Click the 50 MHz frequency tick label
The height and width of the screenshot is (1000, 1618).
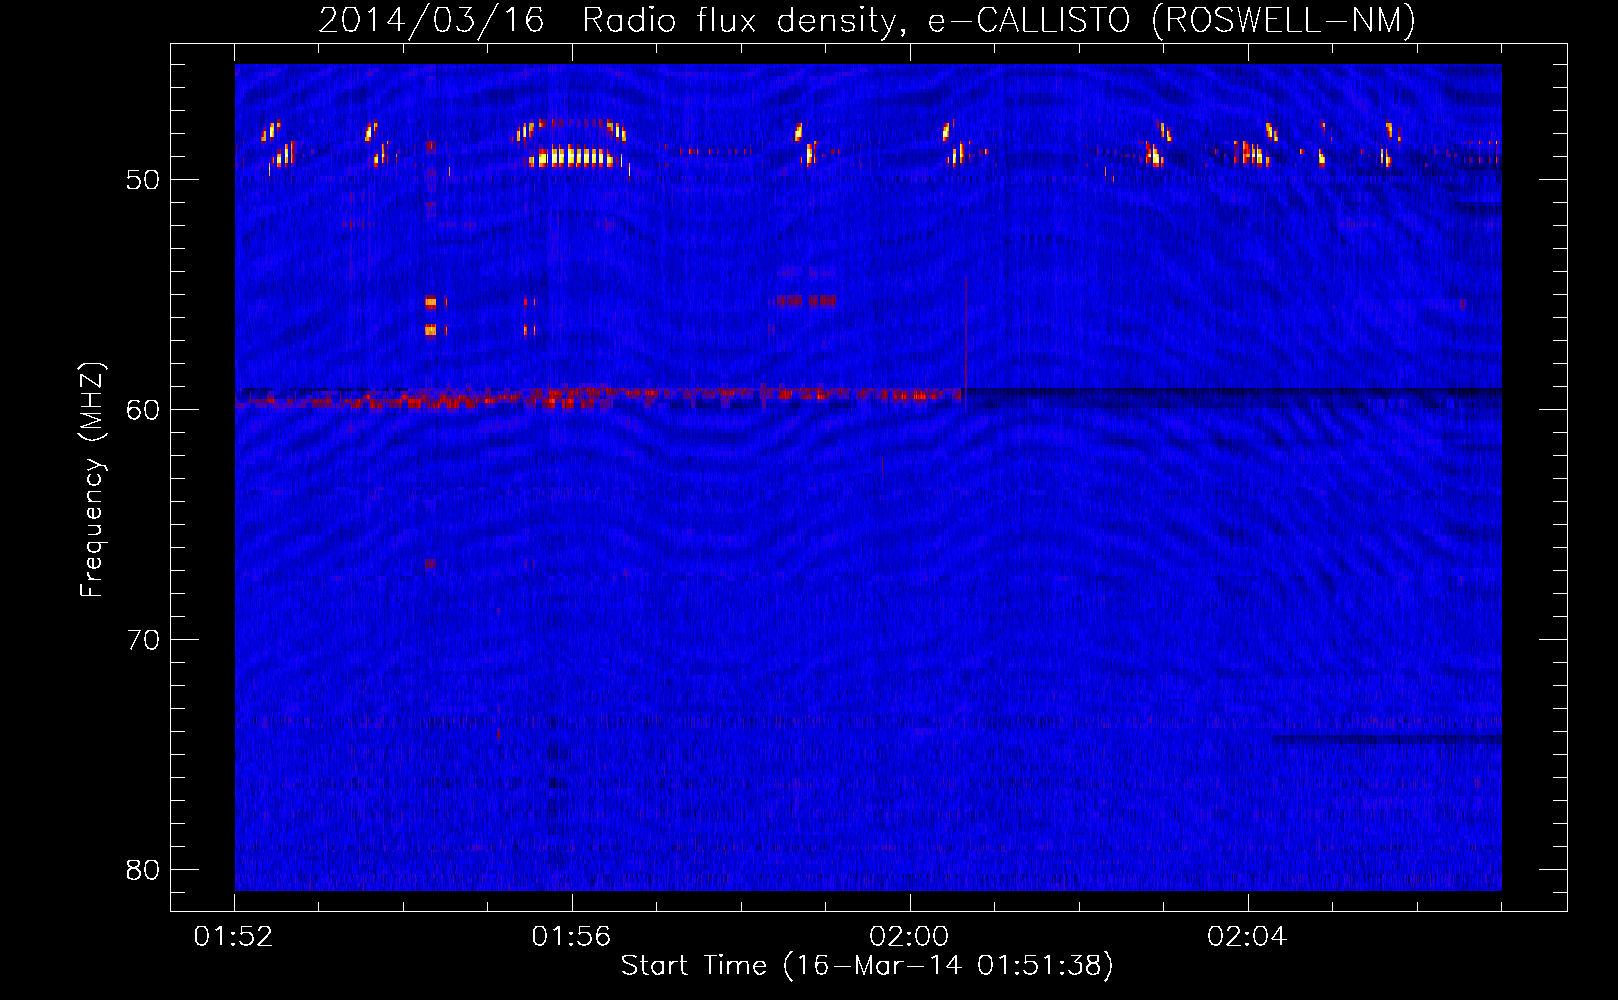tap(143, 180)
